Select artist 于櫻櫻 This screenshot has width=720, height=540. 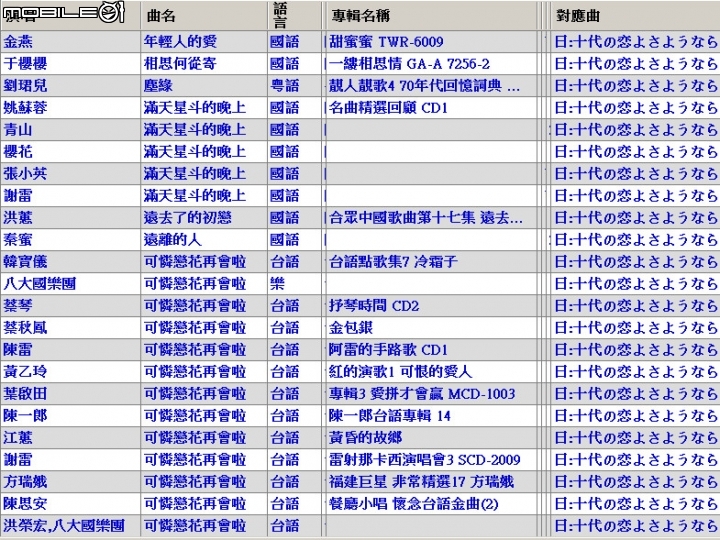25,64
